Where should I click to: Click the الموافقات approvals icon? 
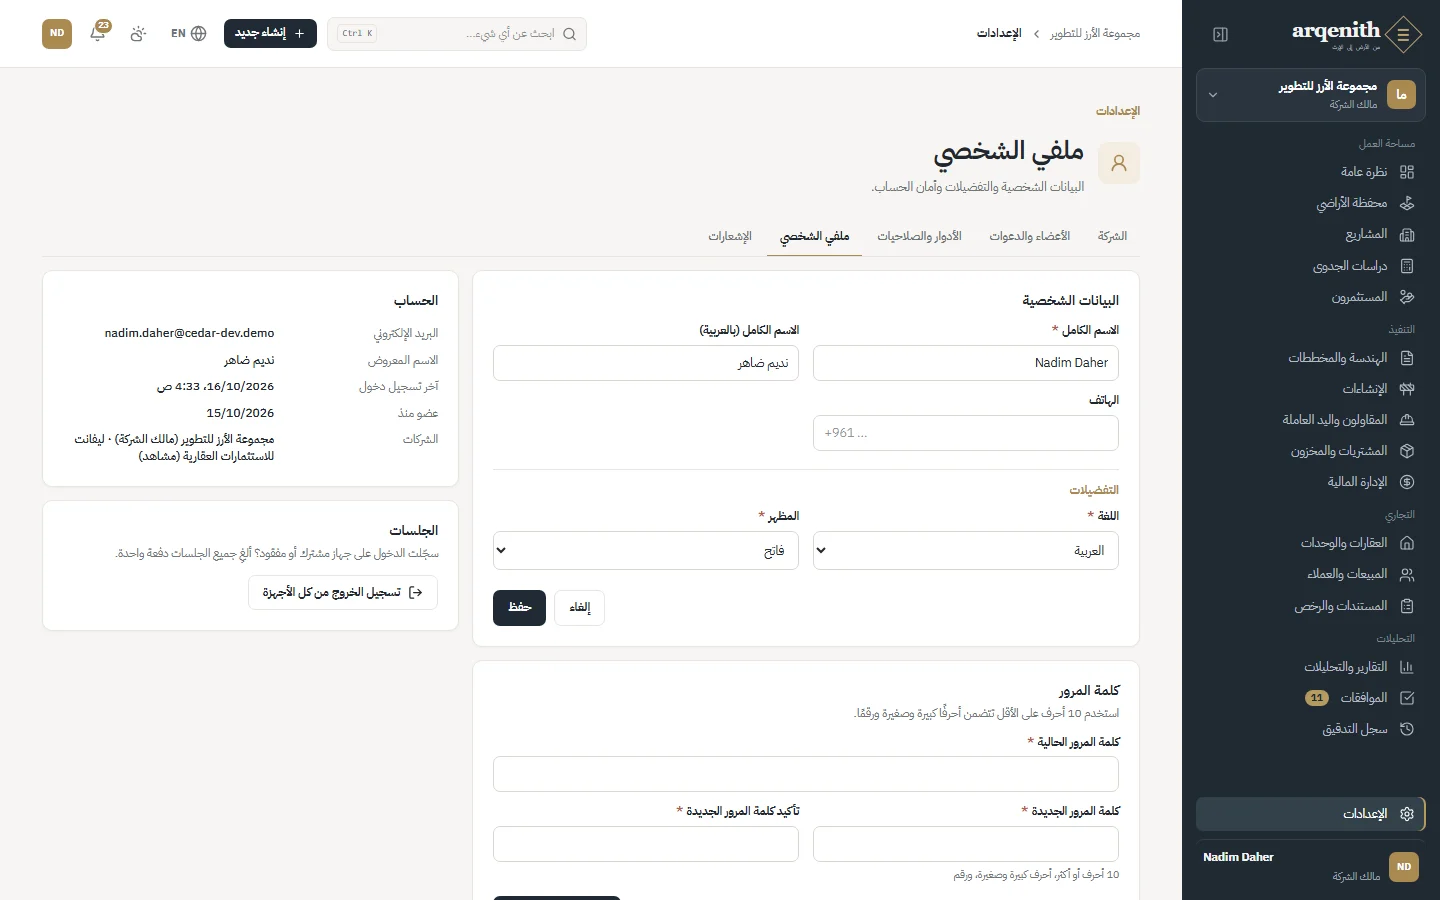(x=1407, y=698)
